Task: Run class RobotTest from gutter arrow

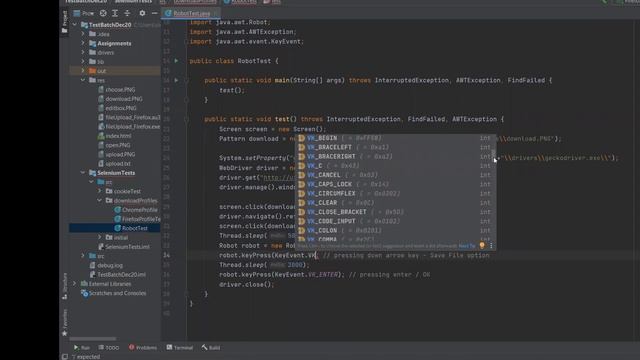Action: [176, 61]
